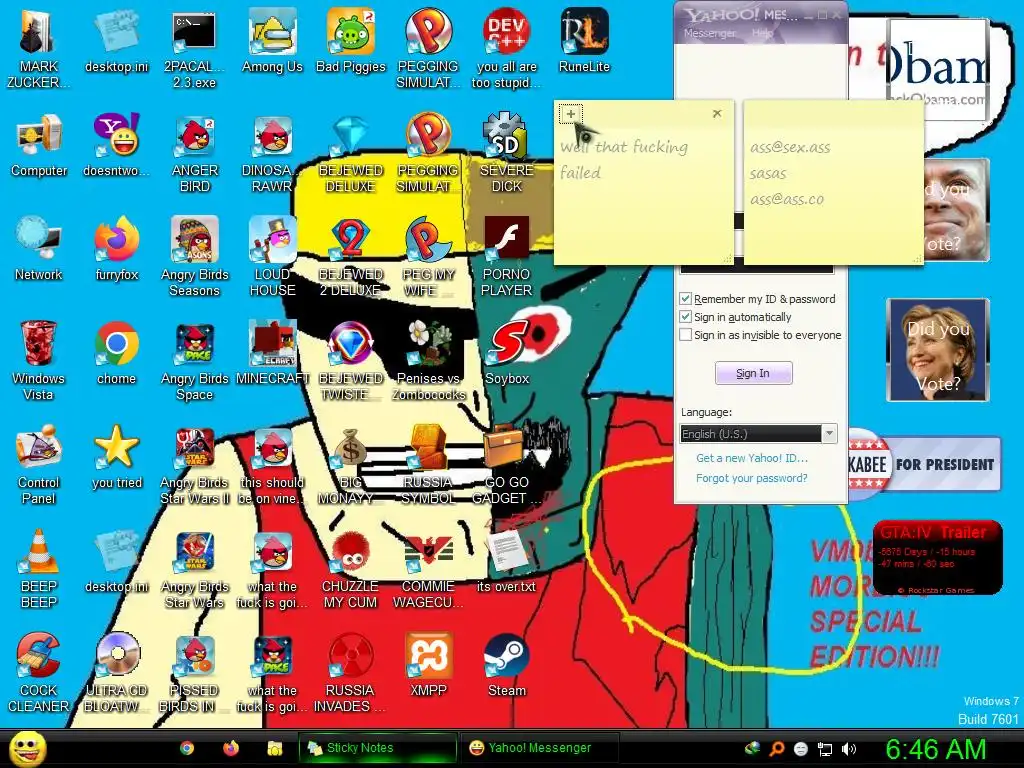Image resolution: width=1024 pixels, height=768 pixels.
Task: Select the 2PACAL 2.3.exe icon
Action: click(194, 49)
